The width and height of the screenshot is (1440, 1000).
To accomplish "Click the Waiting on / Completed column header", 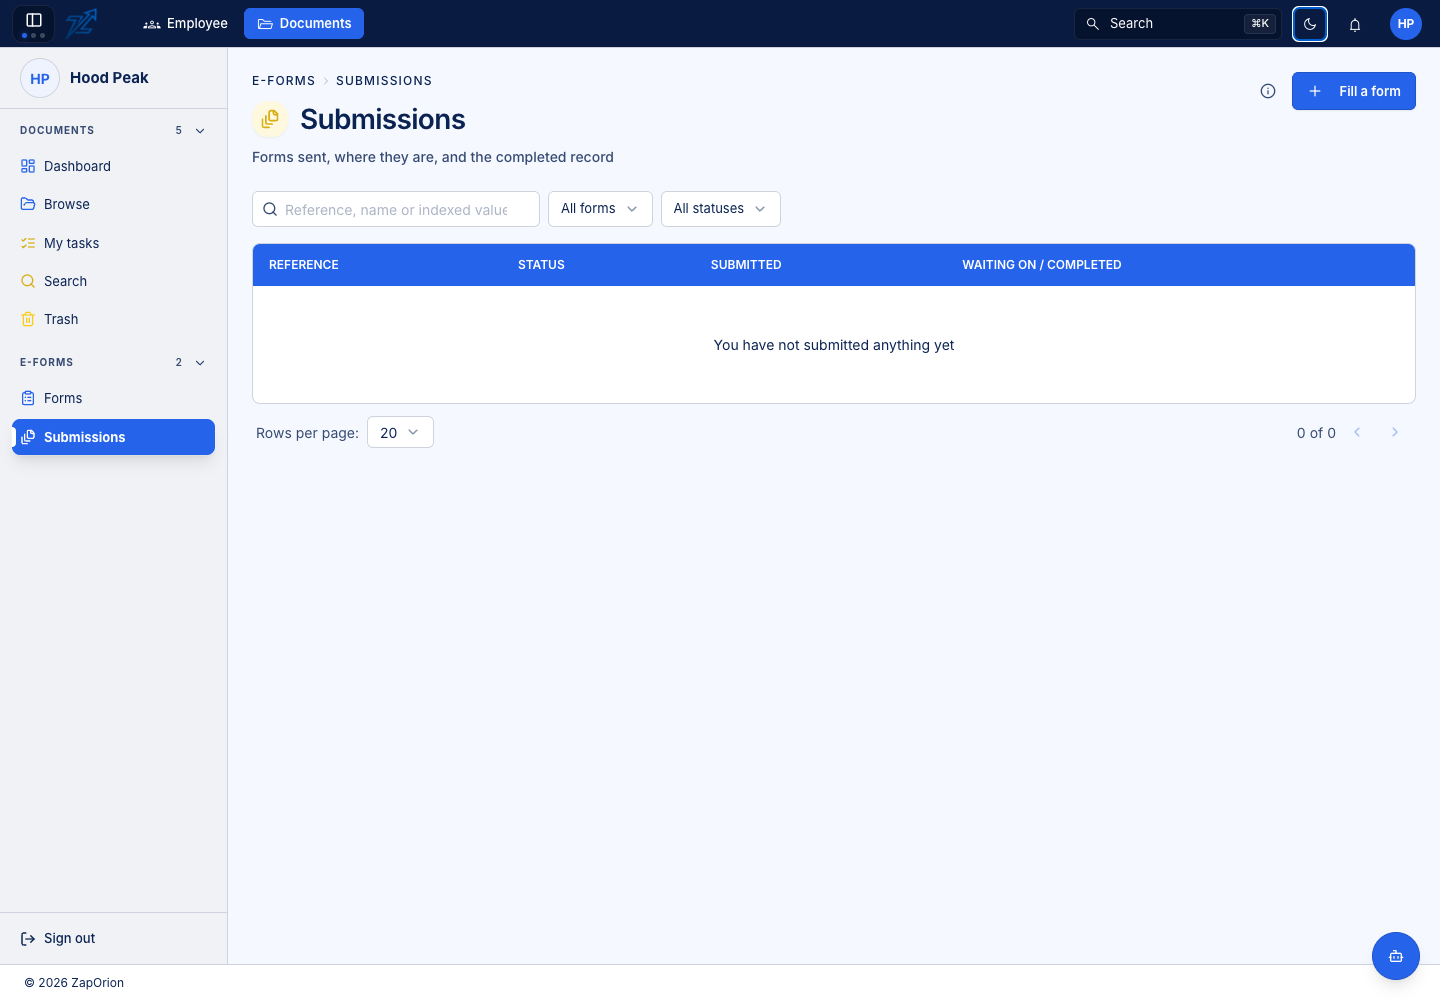I will tap(1042, 265).
